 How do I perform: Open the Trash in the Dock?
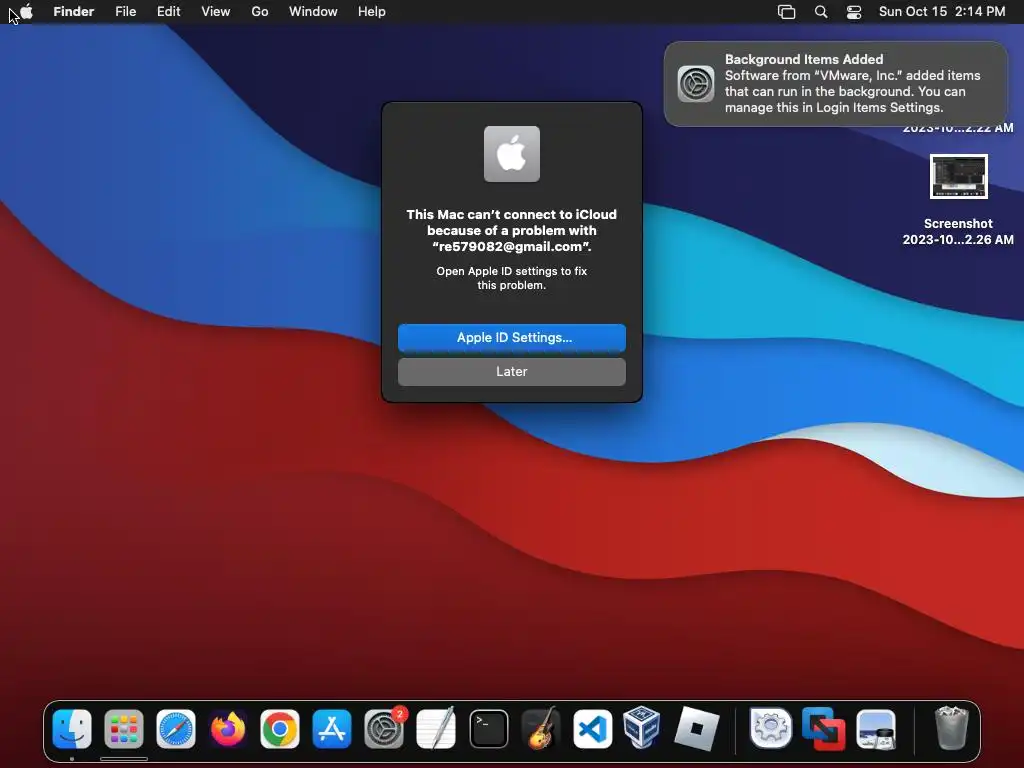[x=951, y=728]
